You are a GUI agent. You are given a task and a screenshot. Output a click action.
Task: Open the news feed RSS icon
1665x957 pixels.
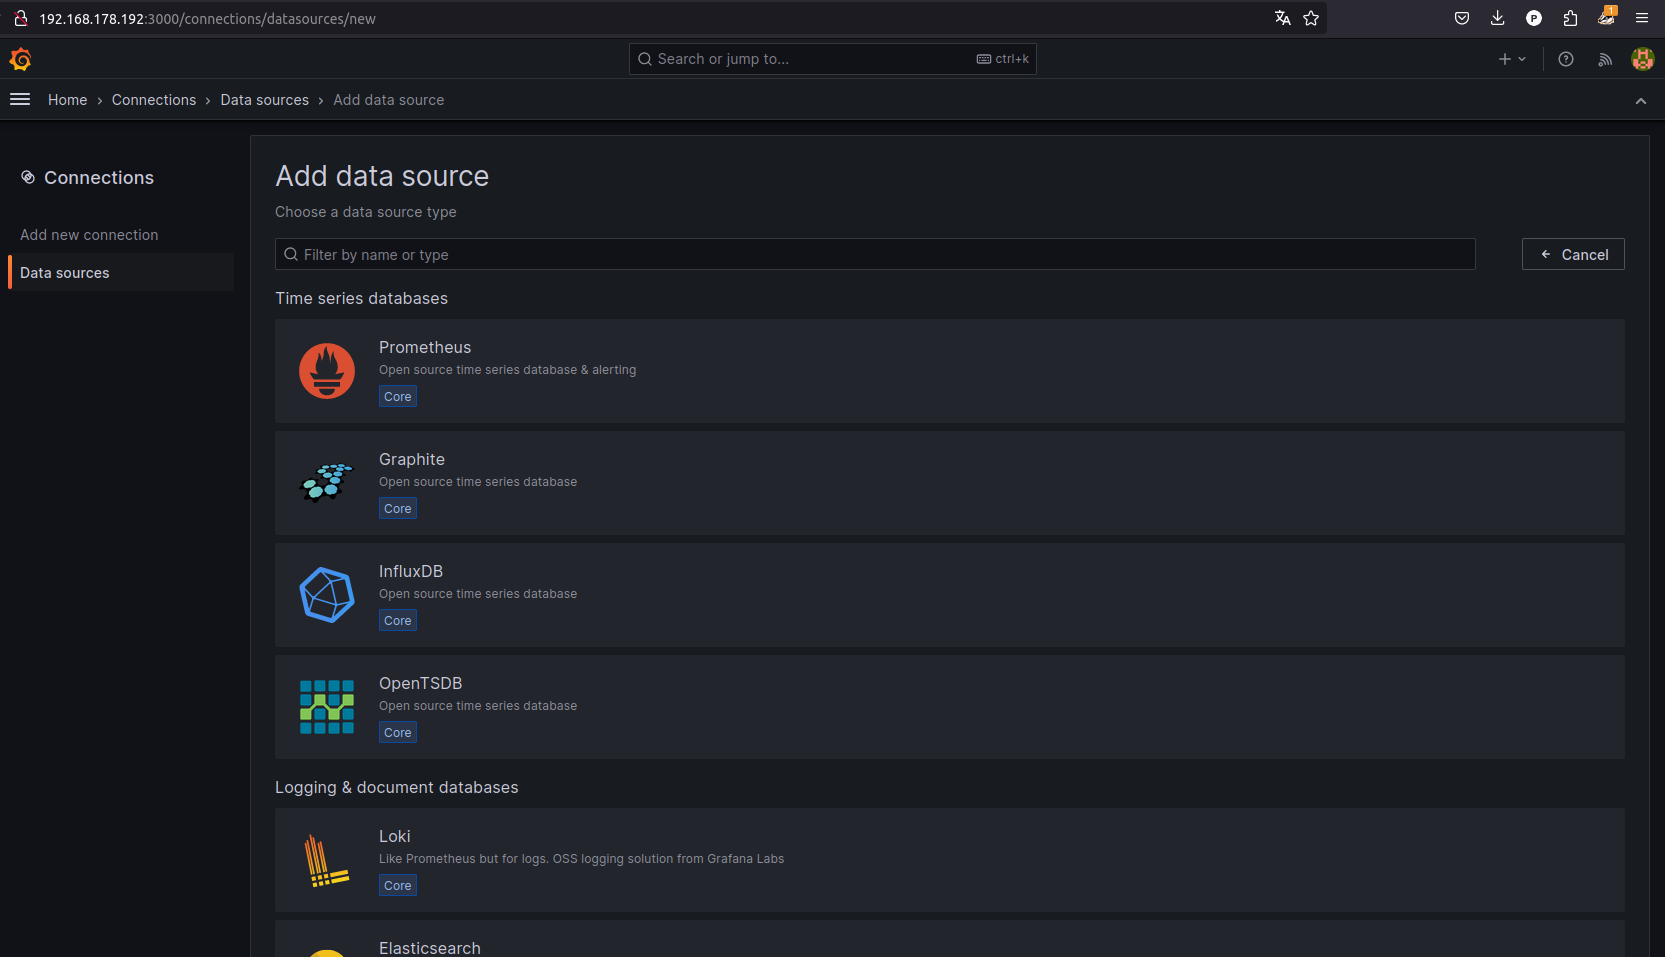click(1605, 60)
